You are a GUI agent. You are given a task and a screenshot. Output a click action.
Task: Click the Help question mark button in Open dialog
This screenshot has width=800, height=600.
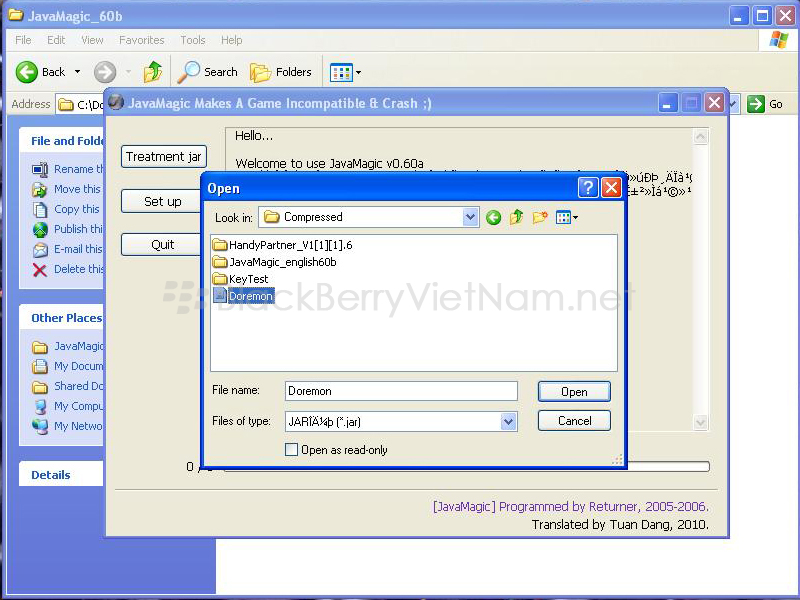pyautogui.click(x=588, y=188)
